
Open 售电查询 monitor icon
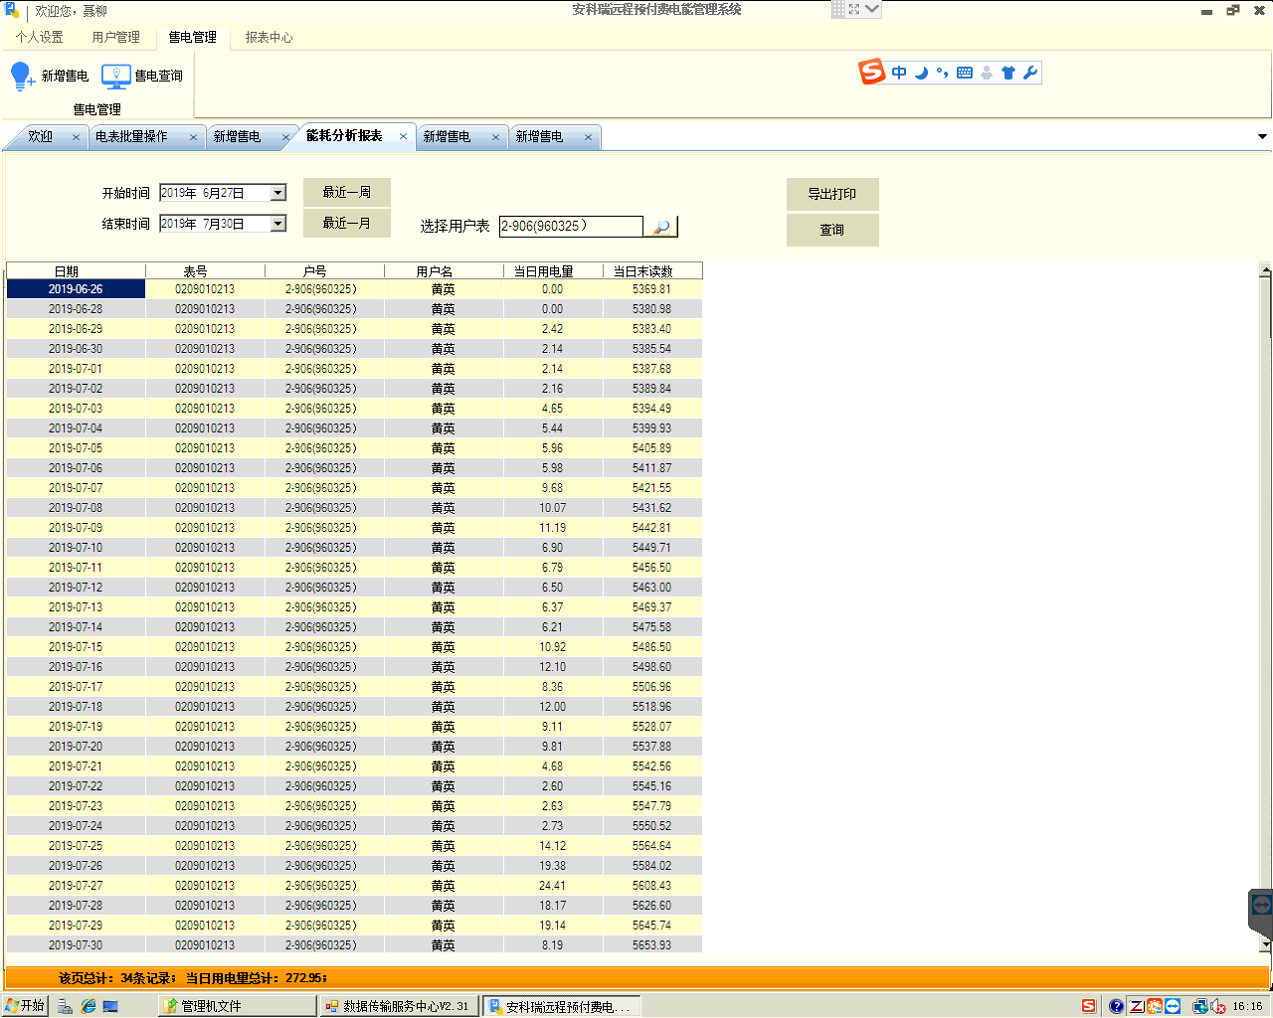tap(116, 76)
